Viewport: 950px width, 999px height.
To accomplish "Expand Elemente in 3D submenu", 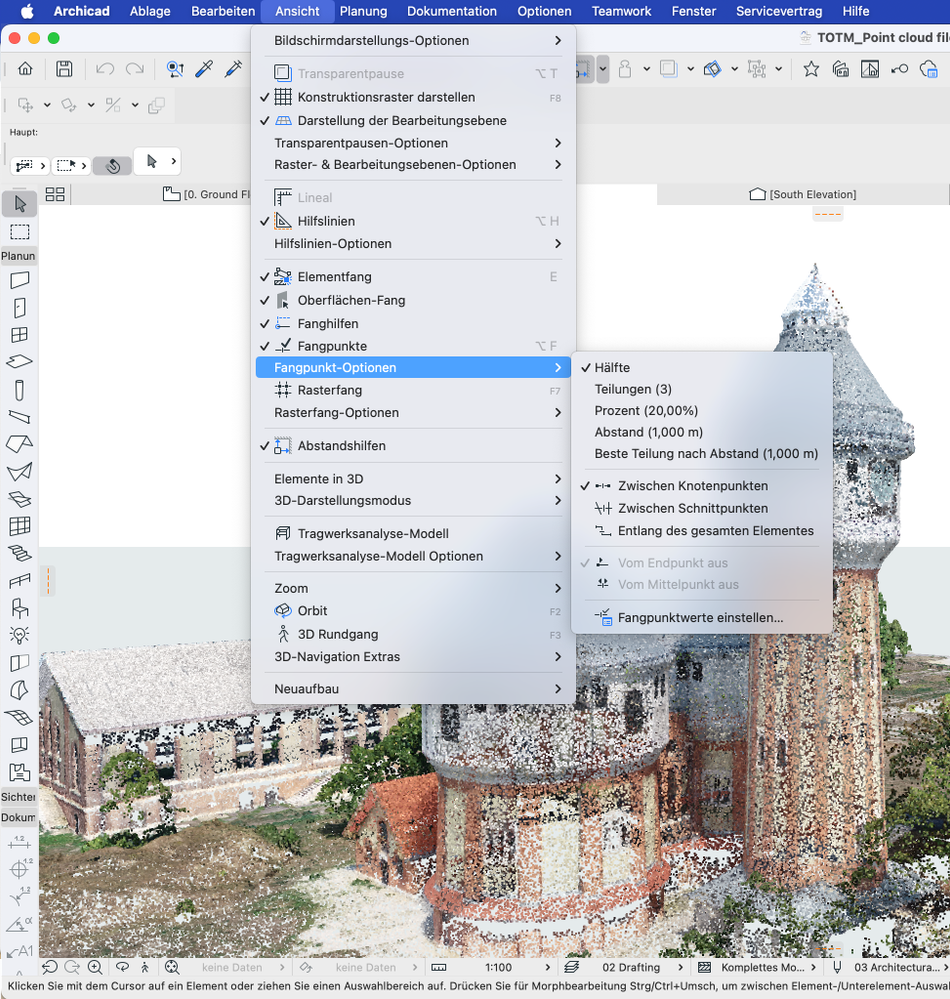I will click(x=414, y=478).
